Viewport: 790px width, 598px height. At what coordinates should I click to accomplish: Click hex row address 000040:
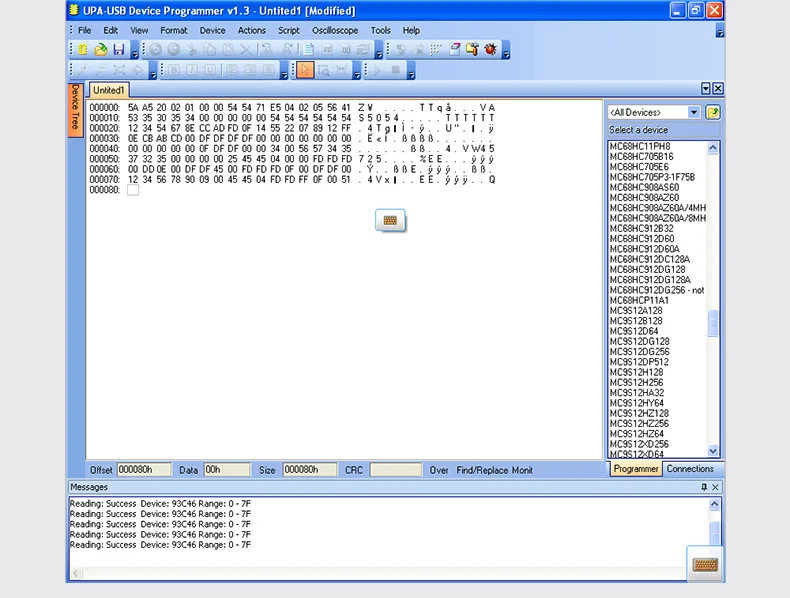point(105,149)
